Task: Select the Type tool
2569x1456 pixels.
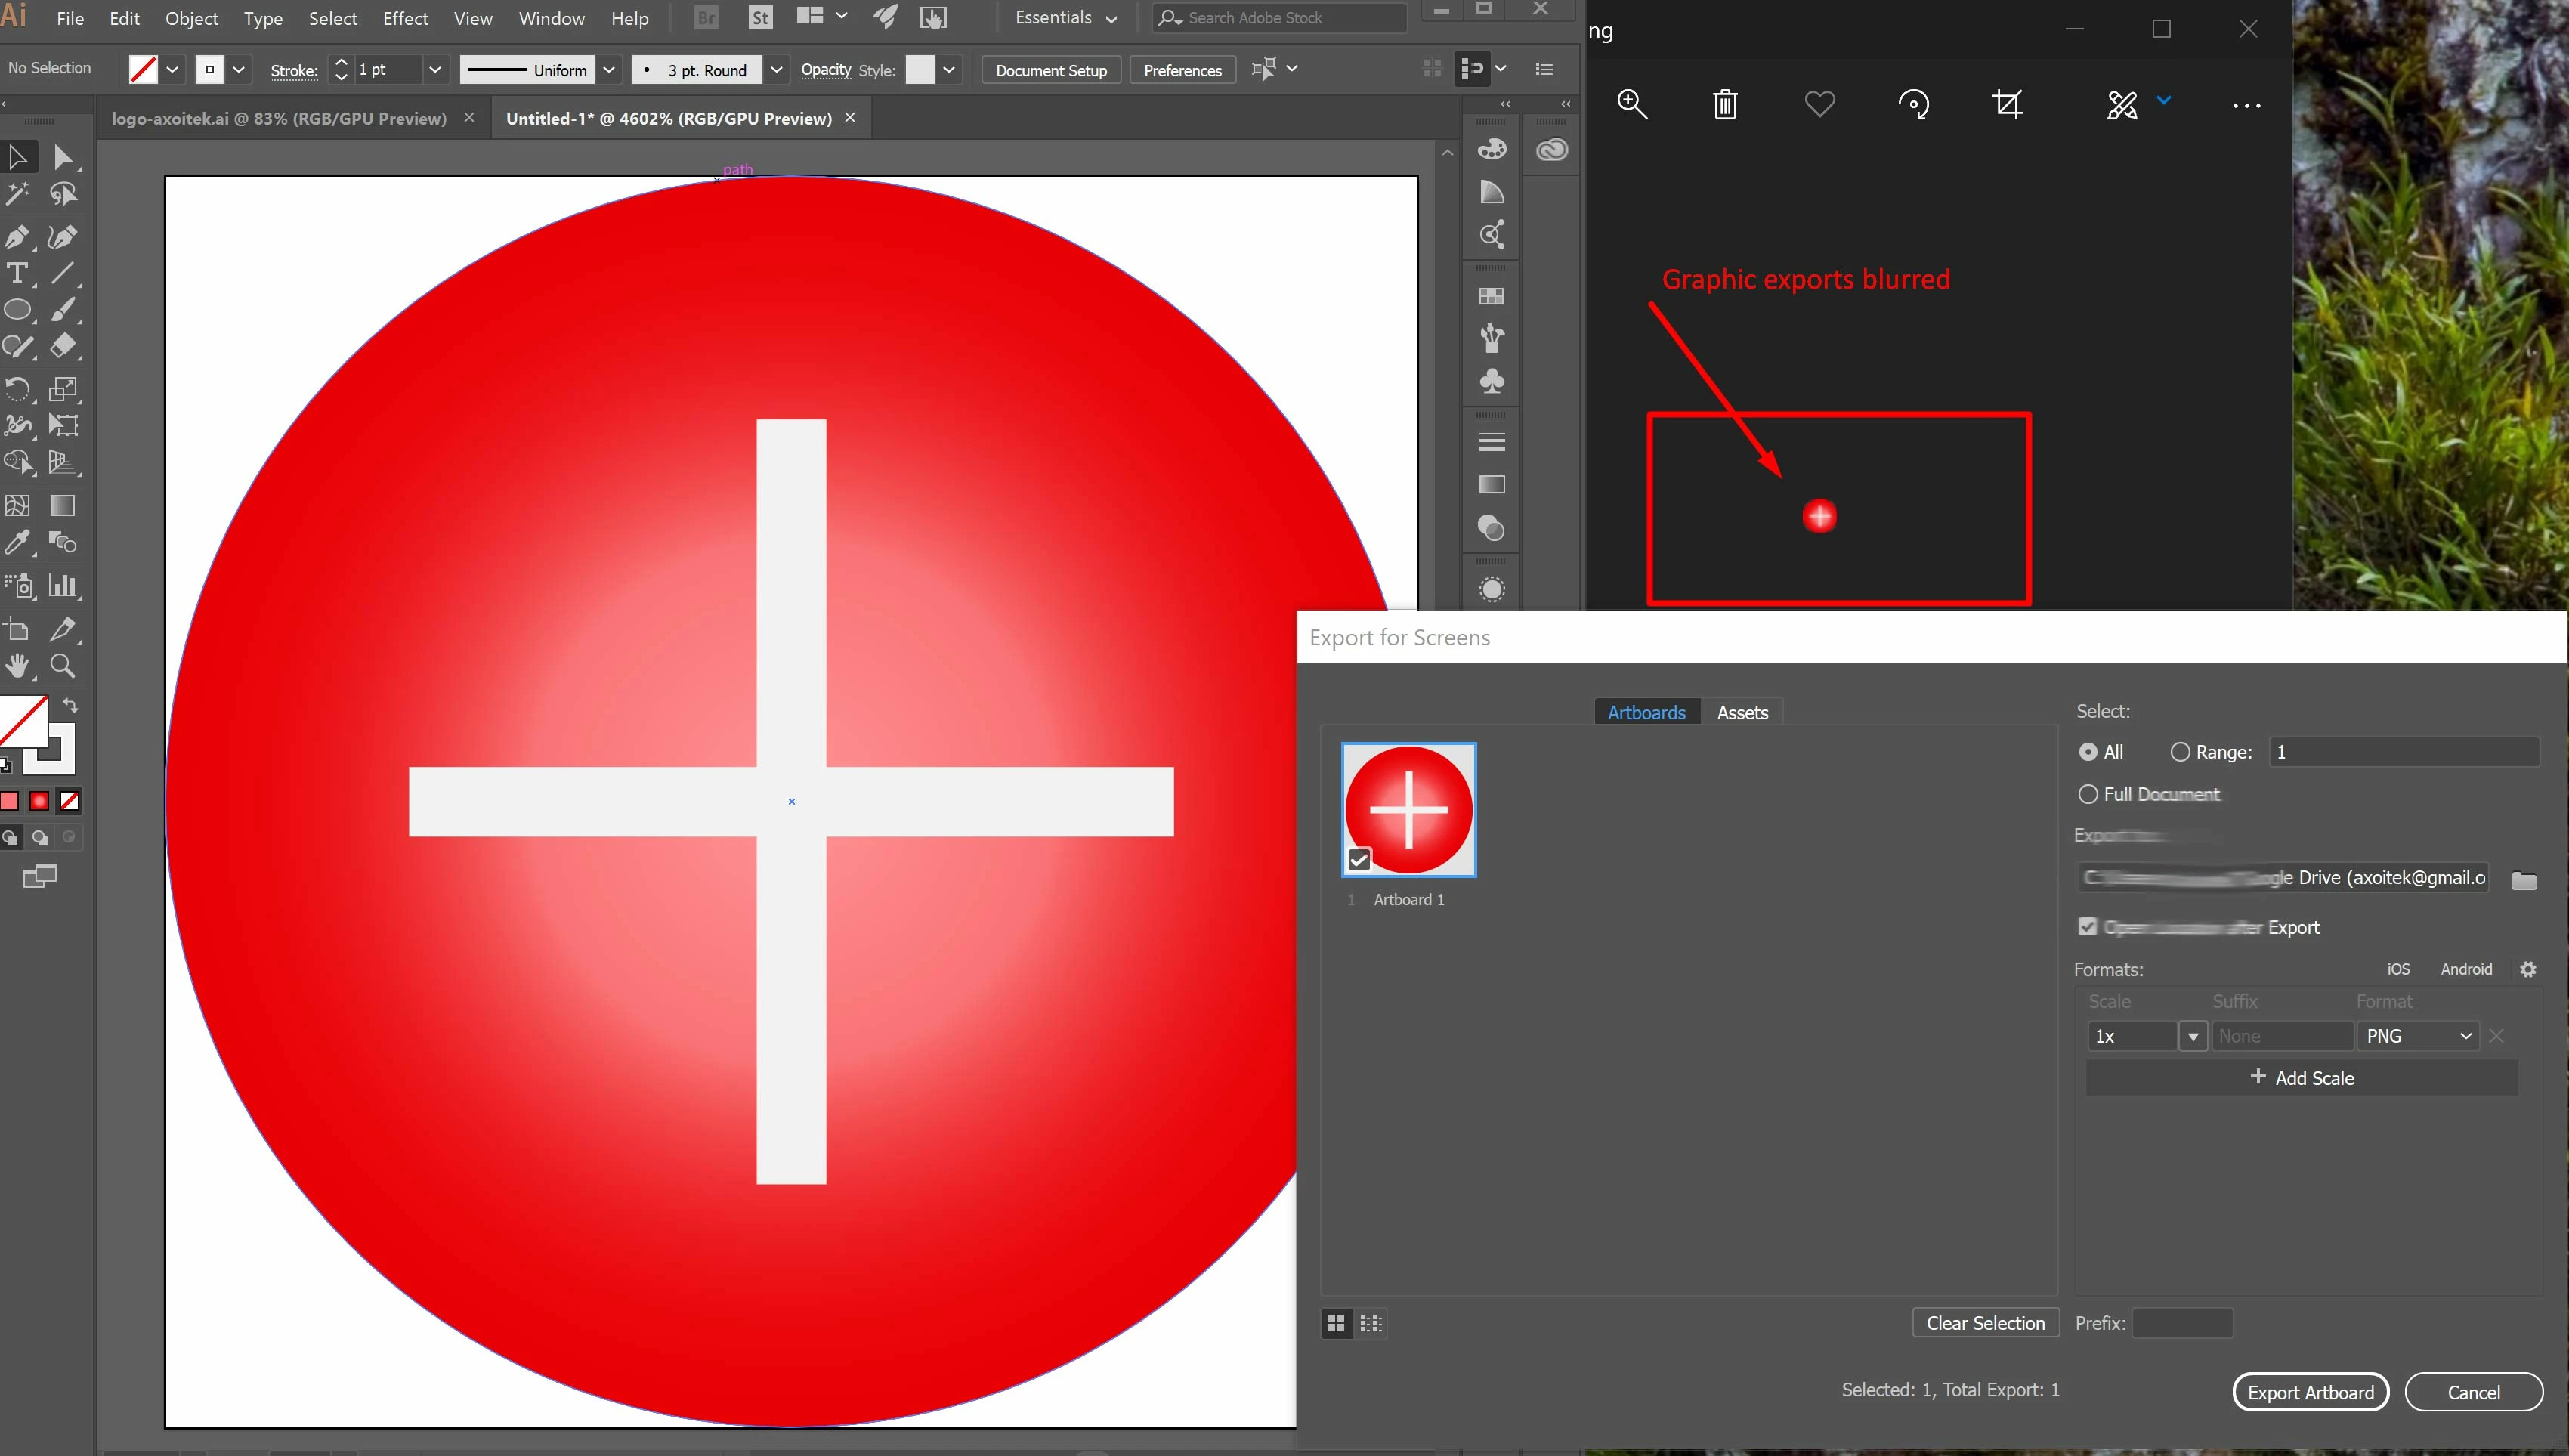Action: click(x=17, y=273)
